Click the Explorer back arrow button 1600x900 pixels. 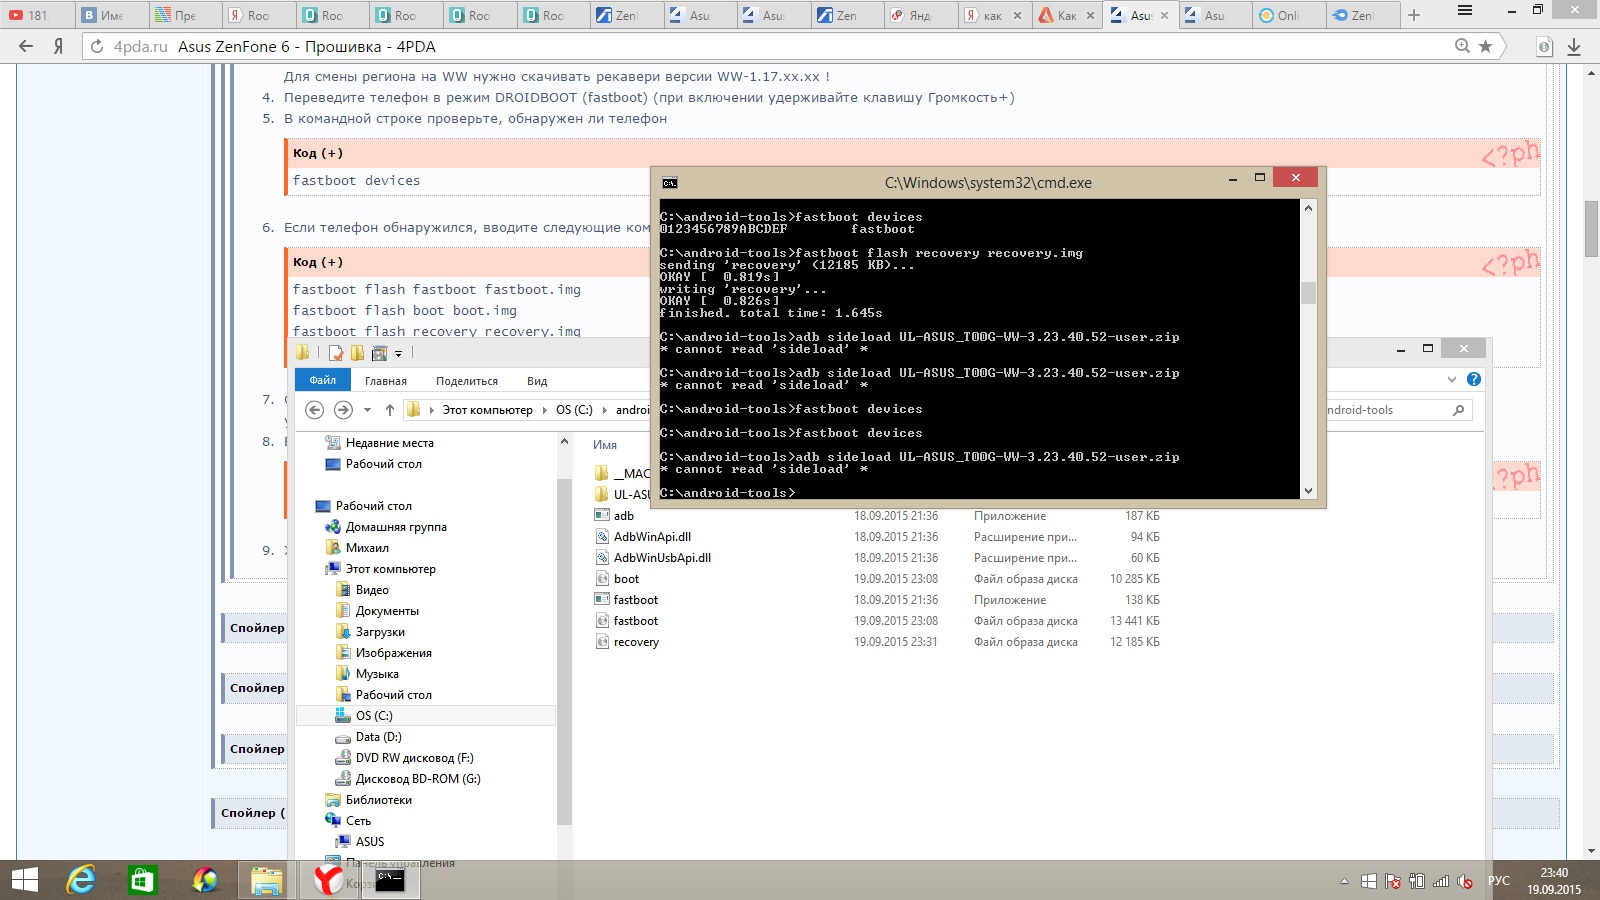tap(314, 410)
